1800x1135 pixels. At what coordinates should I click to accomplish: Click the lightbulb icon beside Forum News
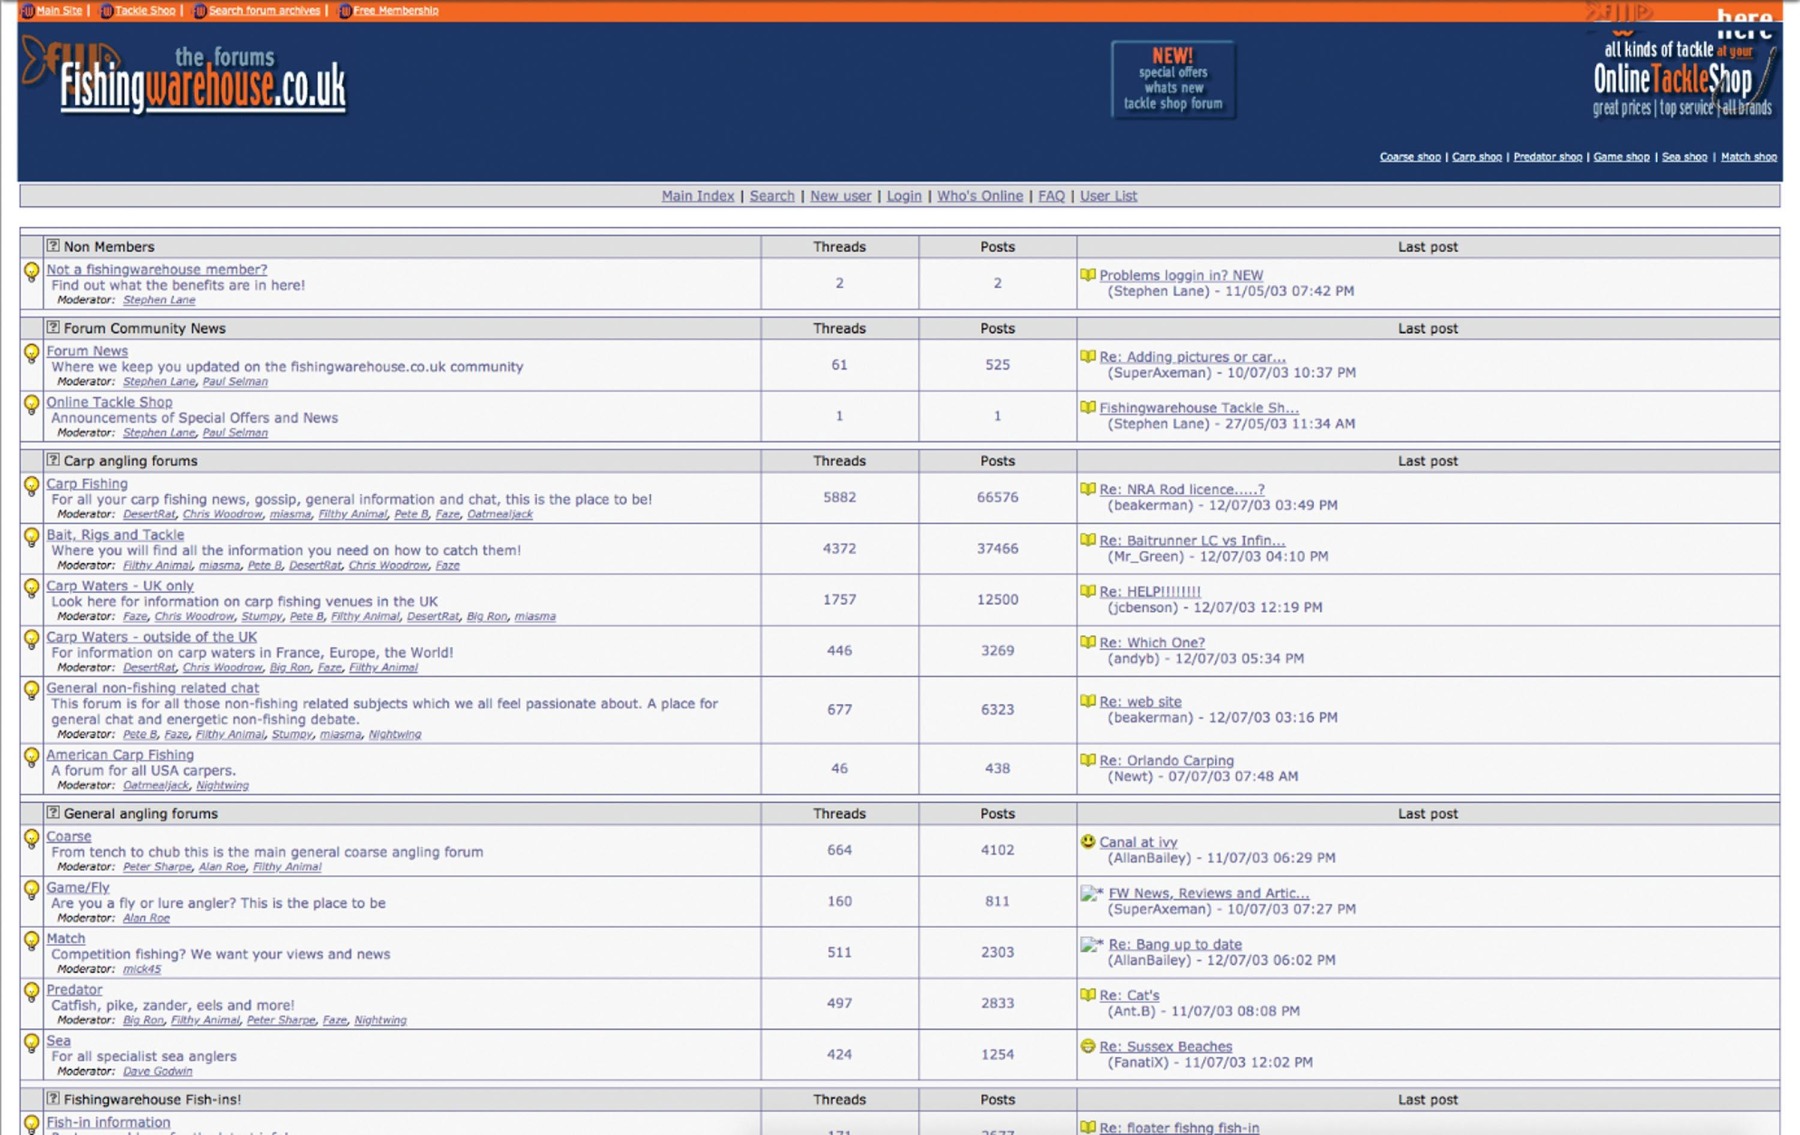point(32,354)
